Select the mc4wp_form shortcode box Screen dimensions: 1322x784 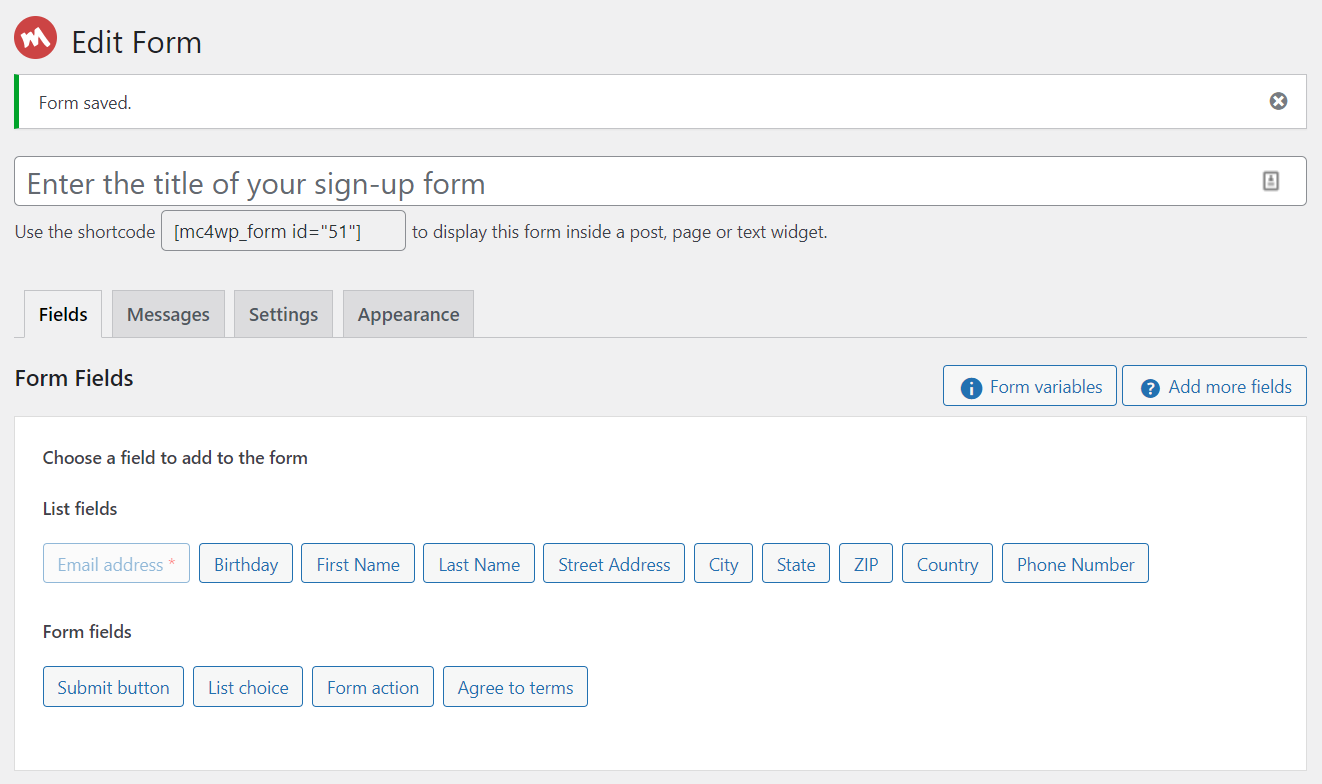click(283, 231)
